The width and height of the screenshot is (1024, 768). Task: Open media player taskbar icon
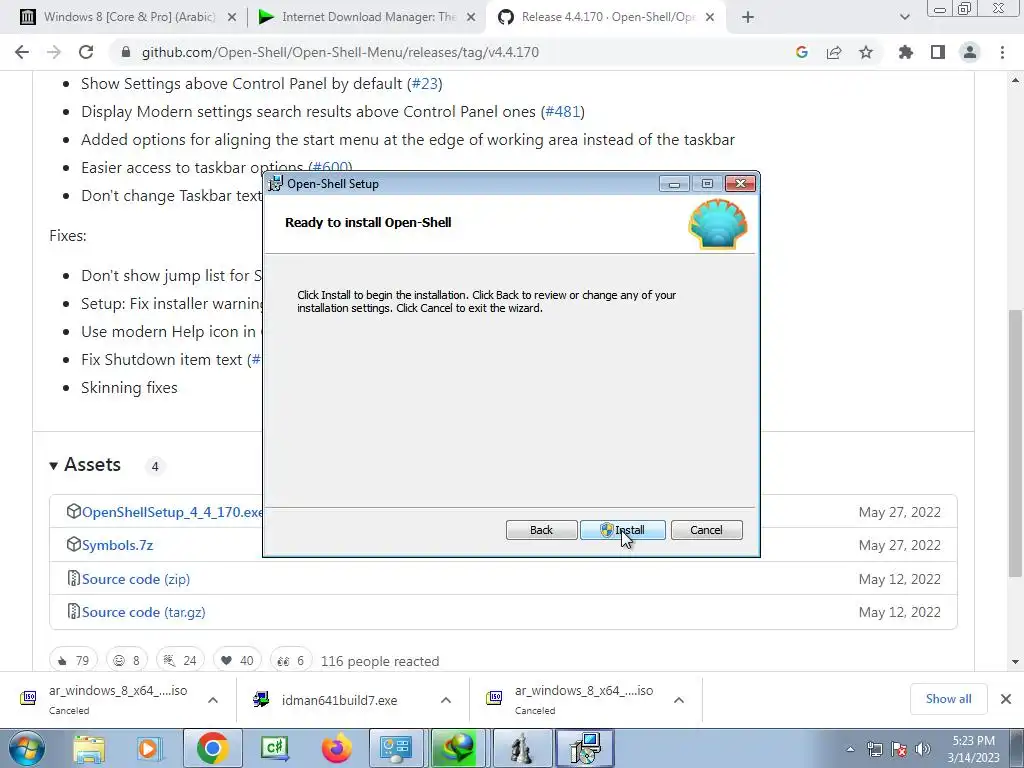(149, 749)
